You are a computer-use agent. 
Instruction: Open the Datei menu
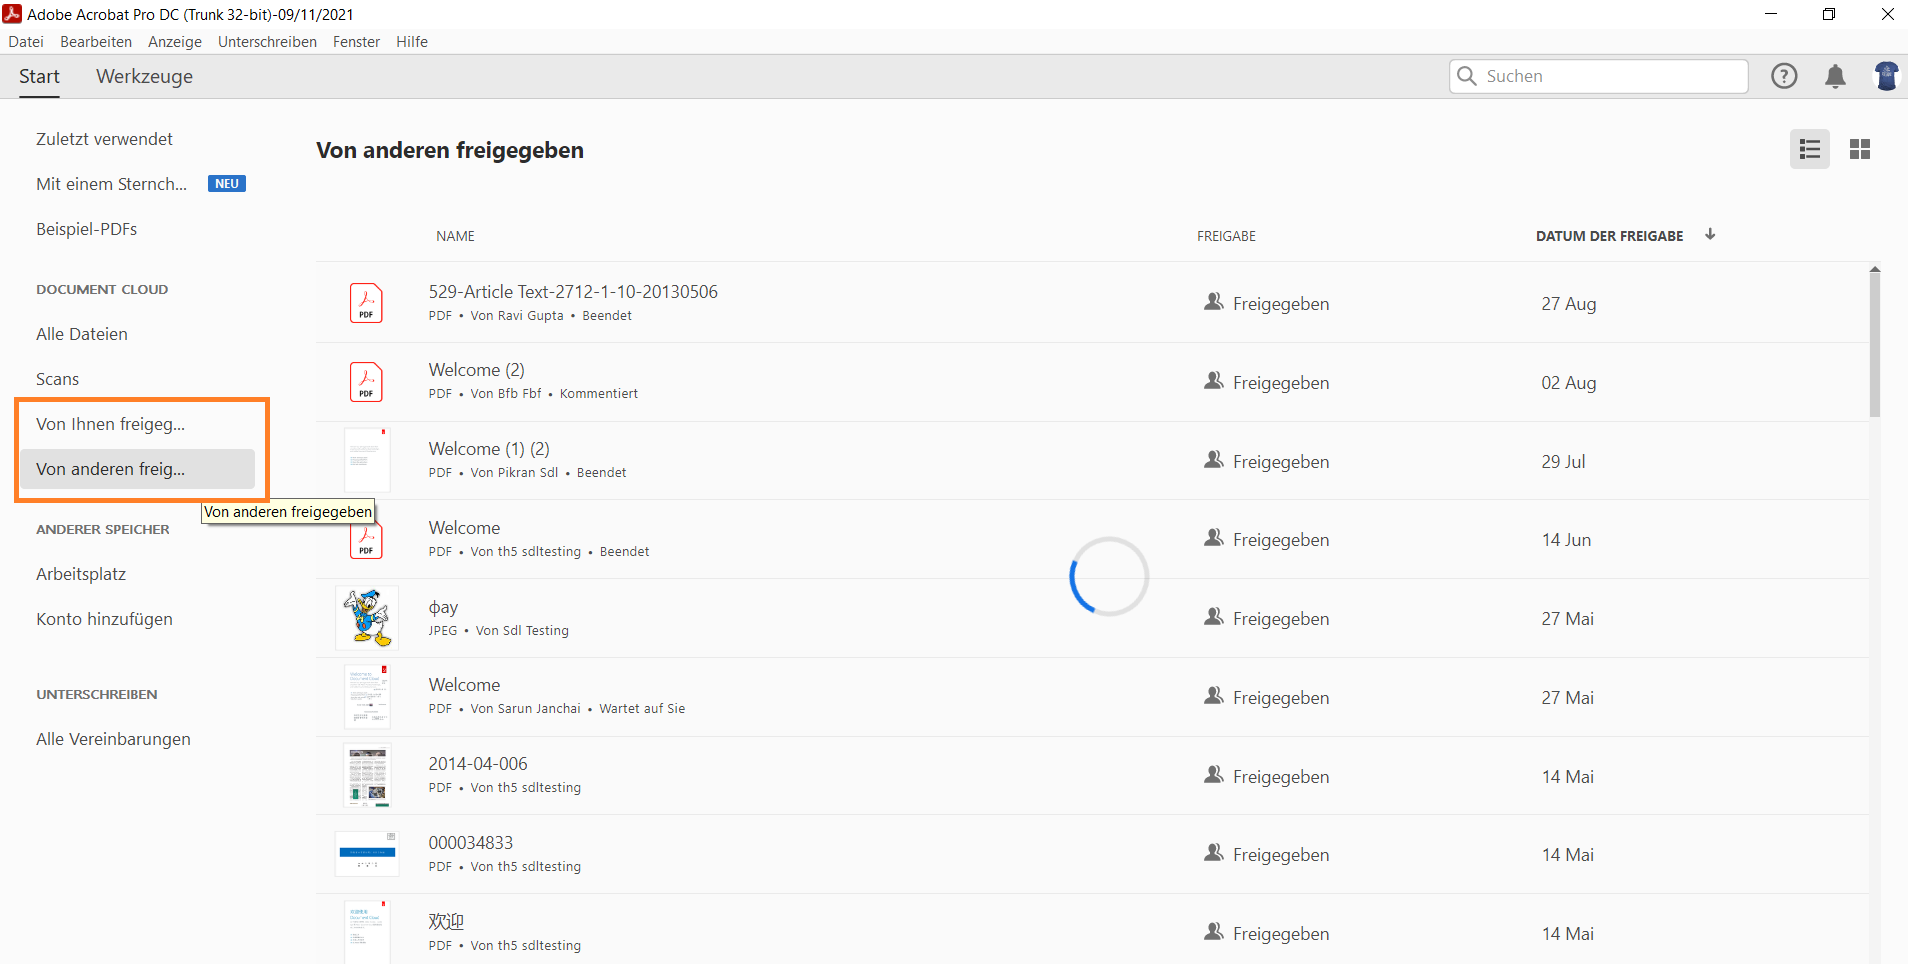point(26,42)
